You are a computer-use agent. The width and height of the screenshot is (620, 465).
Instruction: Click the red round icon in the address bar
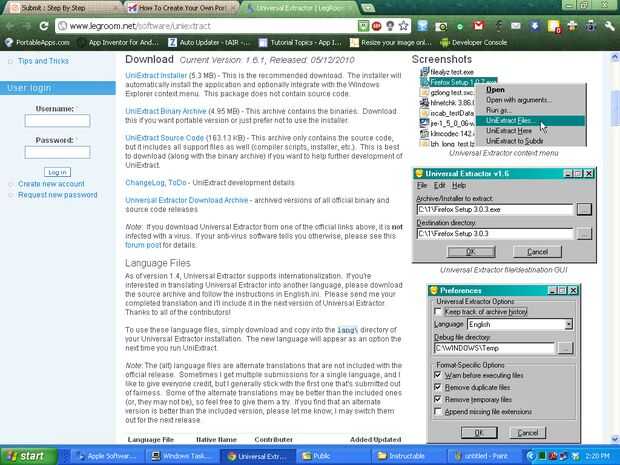pyautogui.click(x=376, y=26)
